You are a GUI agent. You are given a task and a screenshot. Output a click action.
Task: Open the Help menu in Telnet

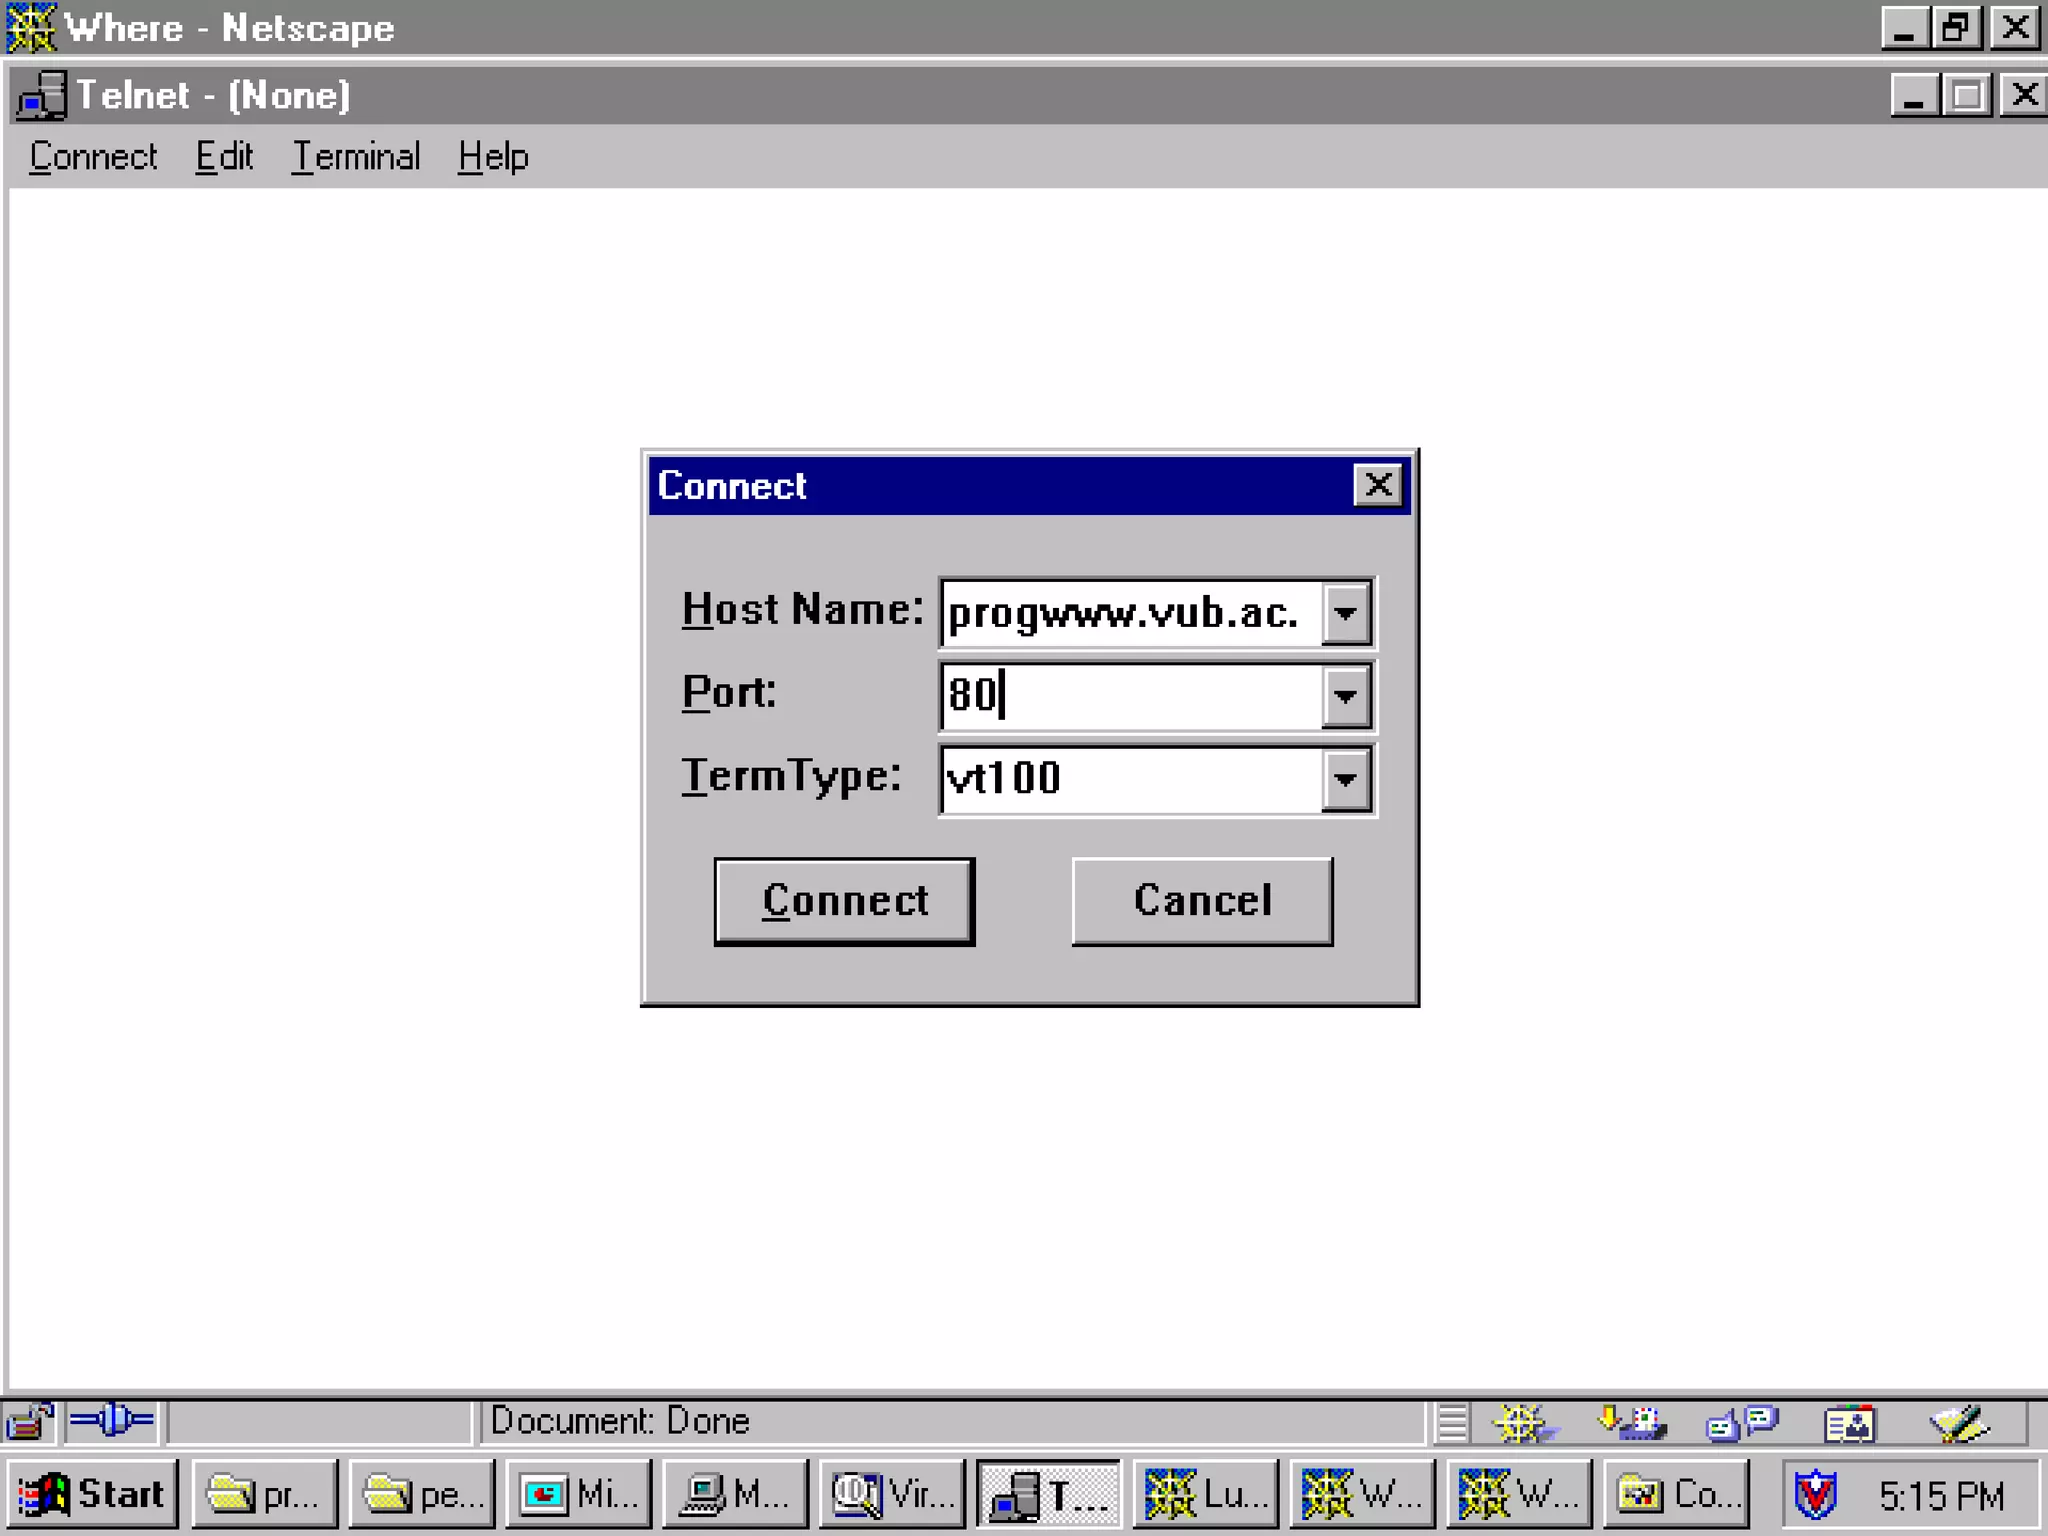coord(493,157)
